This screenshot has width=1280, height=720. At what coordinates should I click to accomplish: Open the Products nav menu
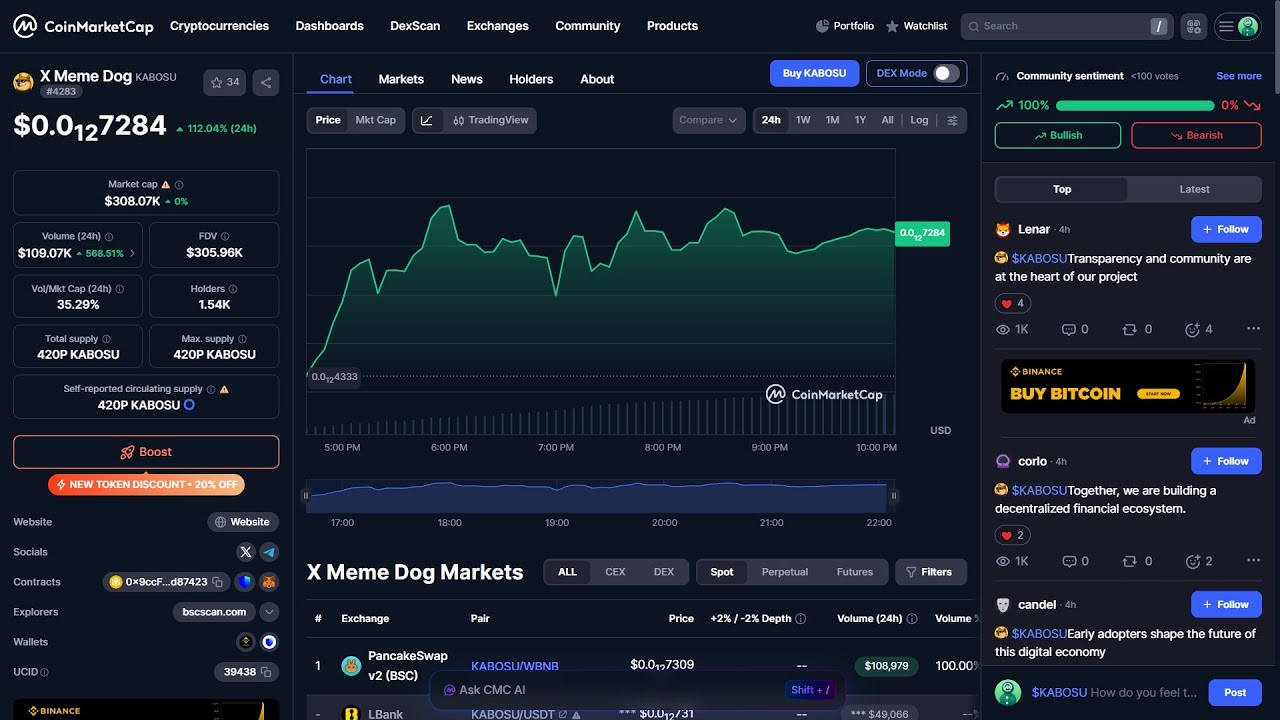tap(672, 26)
